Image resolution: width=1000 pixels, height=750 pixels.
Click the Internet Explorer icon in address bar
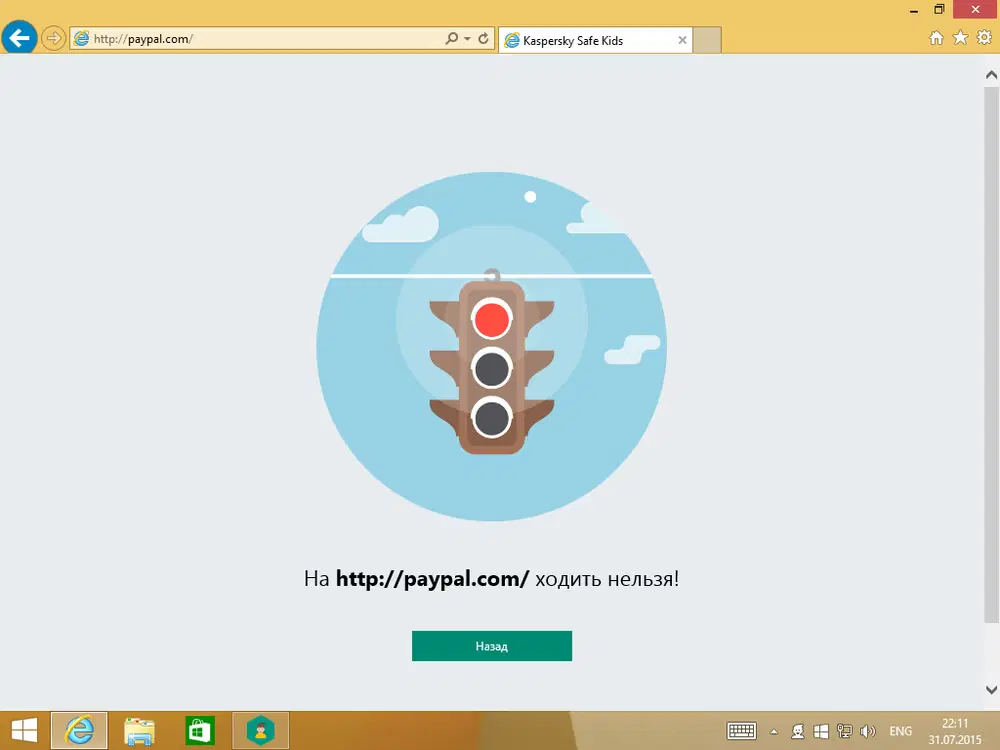(81, 38)
